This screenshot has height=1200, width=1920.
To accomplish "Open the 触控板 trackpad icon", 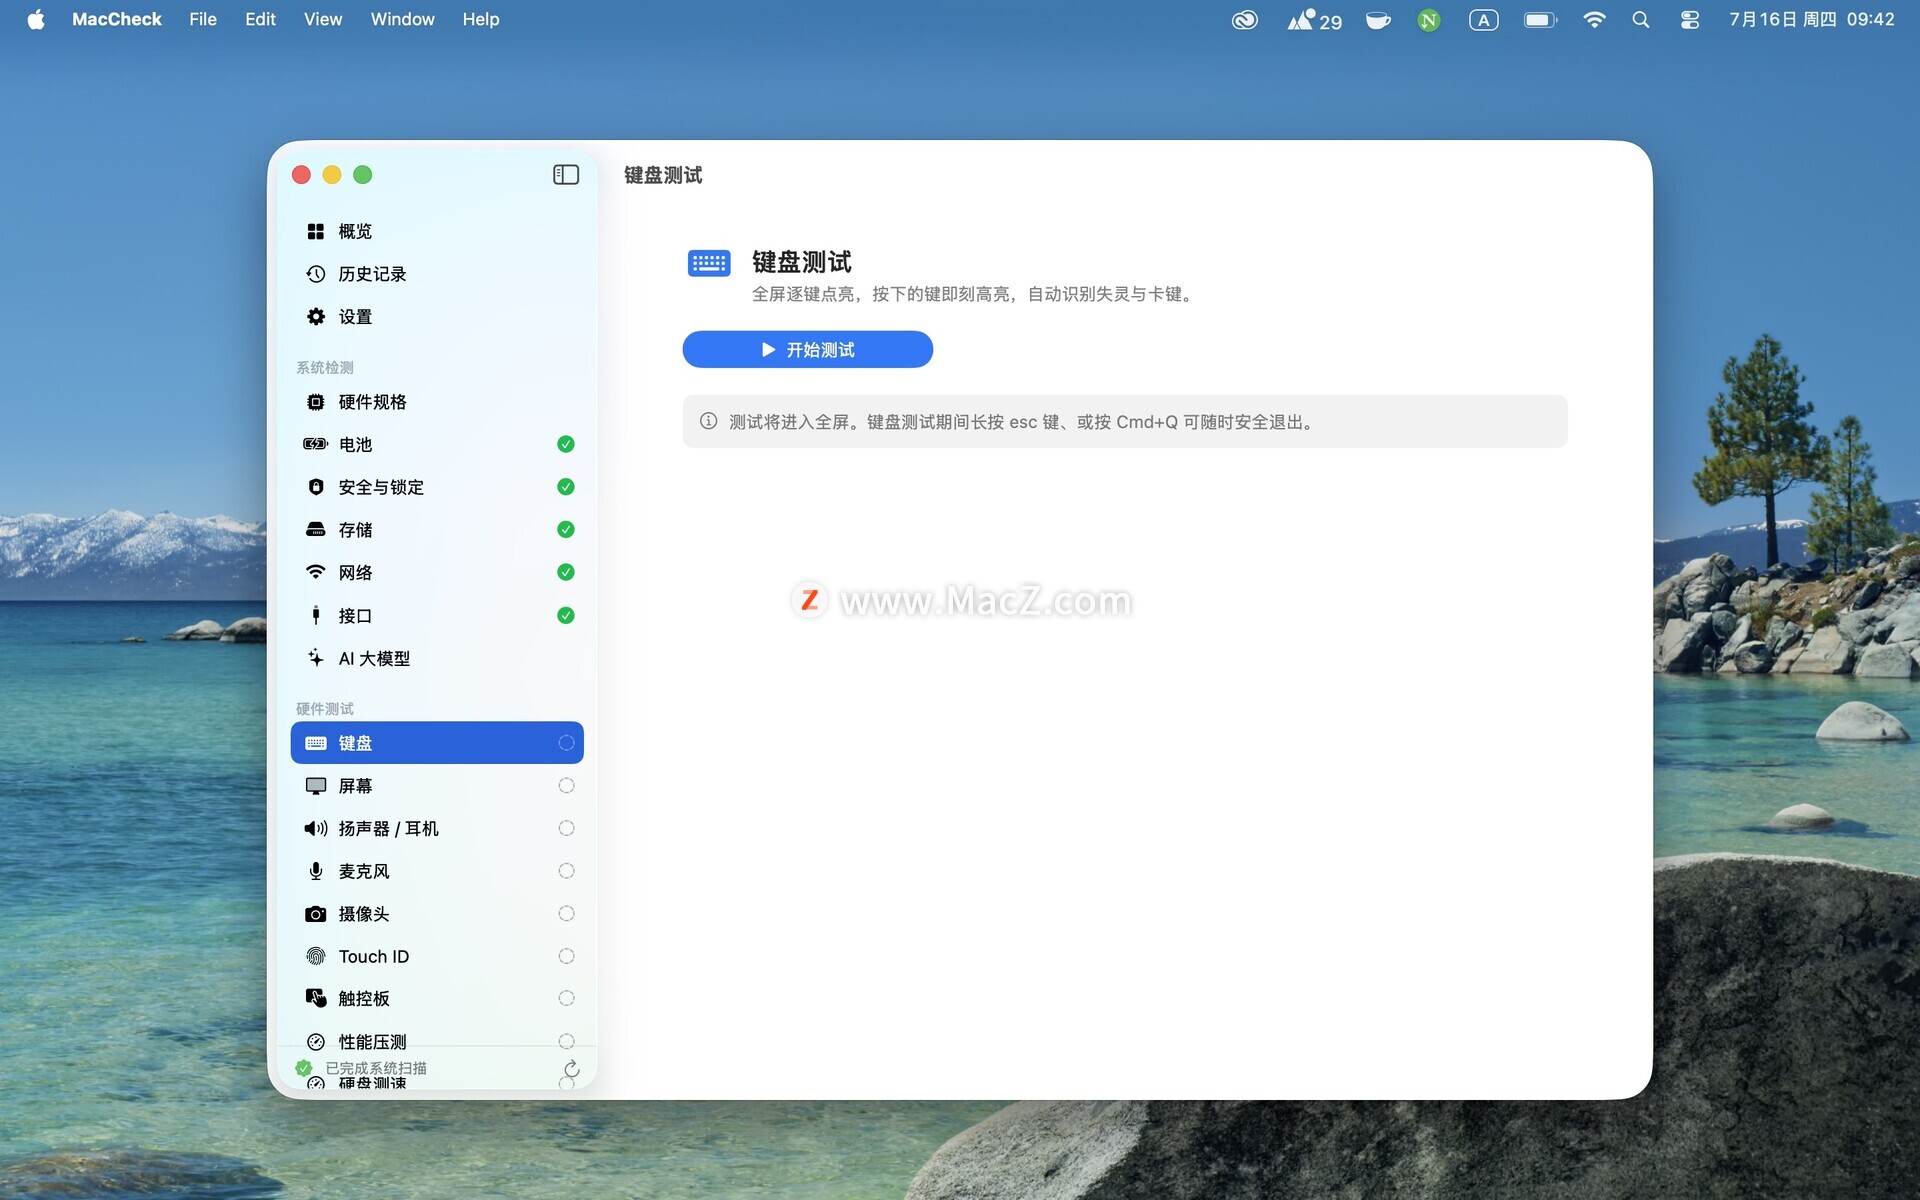I will coord(316,998).
